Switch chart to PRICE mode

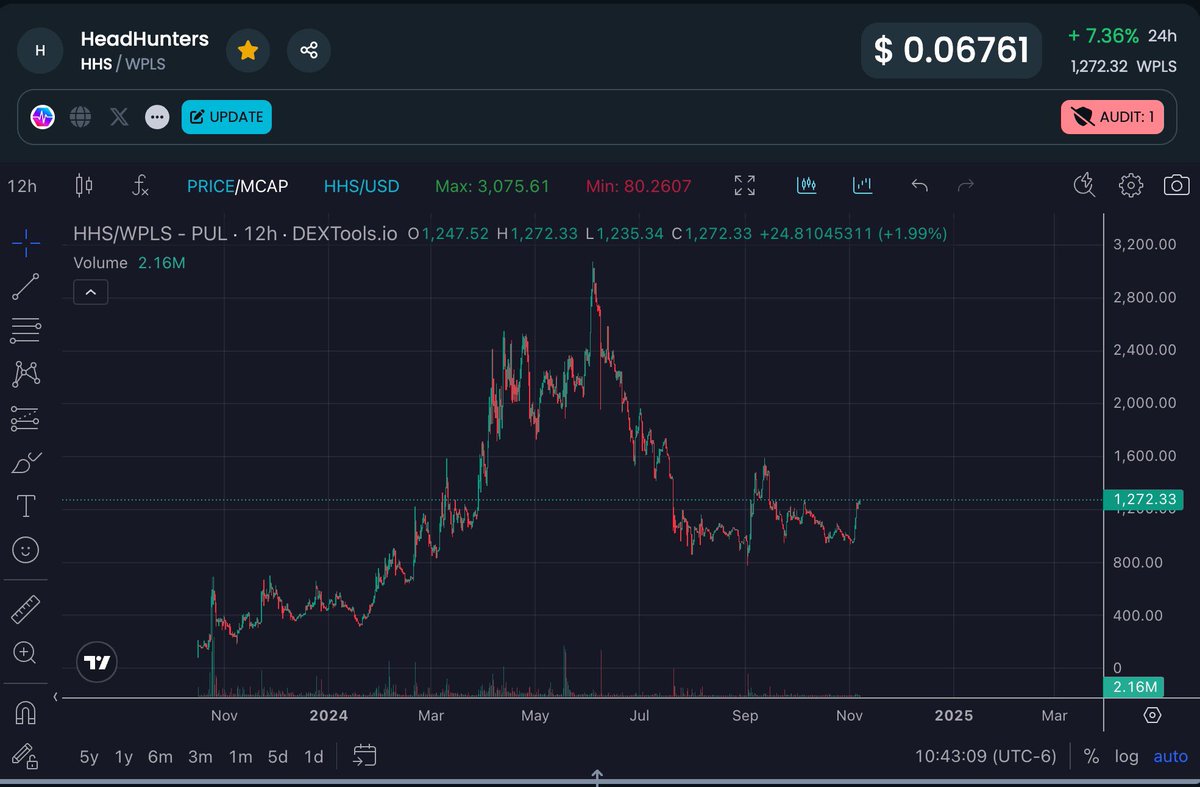[x=209, y=186]
